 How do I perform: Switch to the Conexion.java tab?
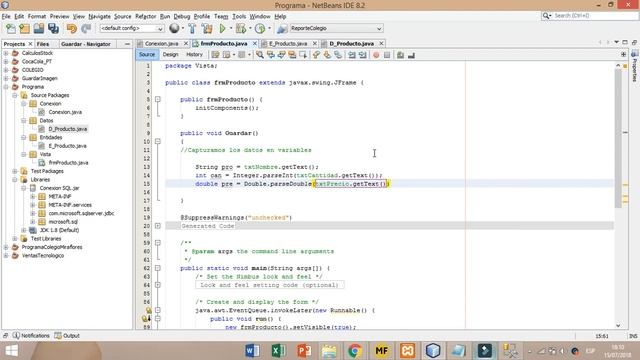(x=162, y=43)
